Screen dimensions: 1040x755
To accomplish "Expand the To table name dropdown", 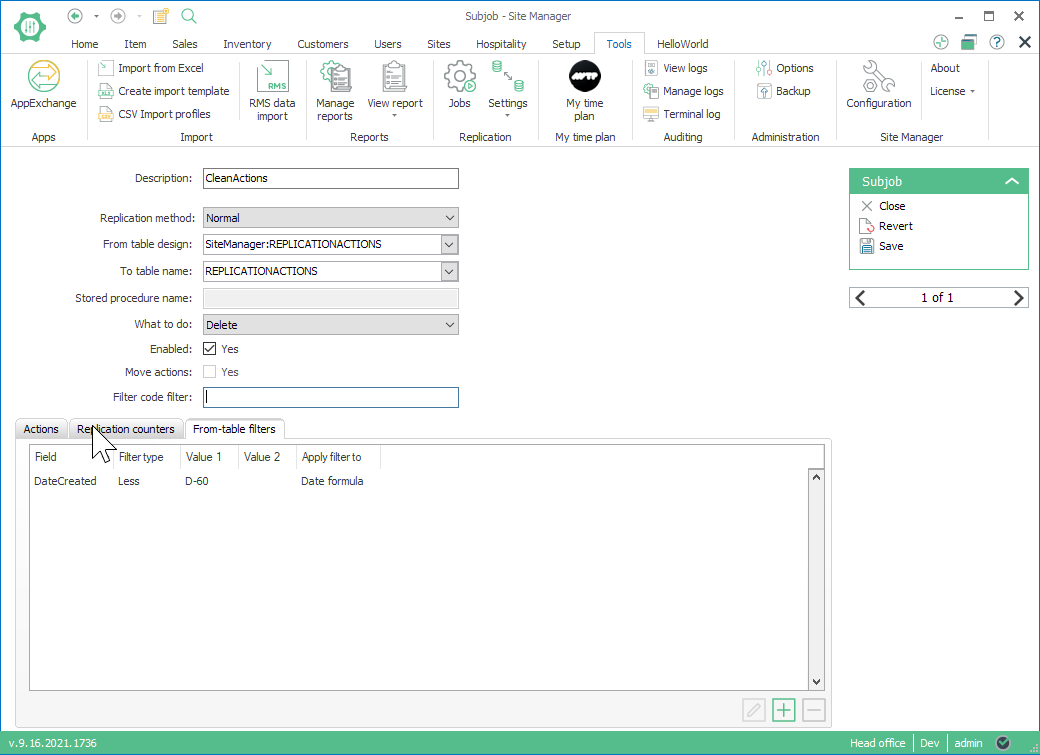I will tap(449, 271).
